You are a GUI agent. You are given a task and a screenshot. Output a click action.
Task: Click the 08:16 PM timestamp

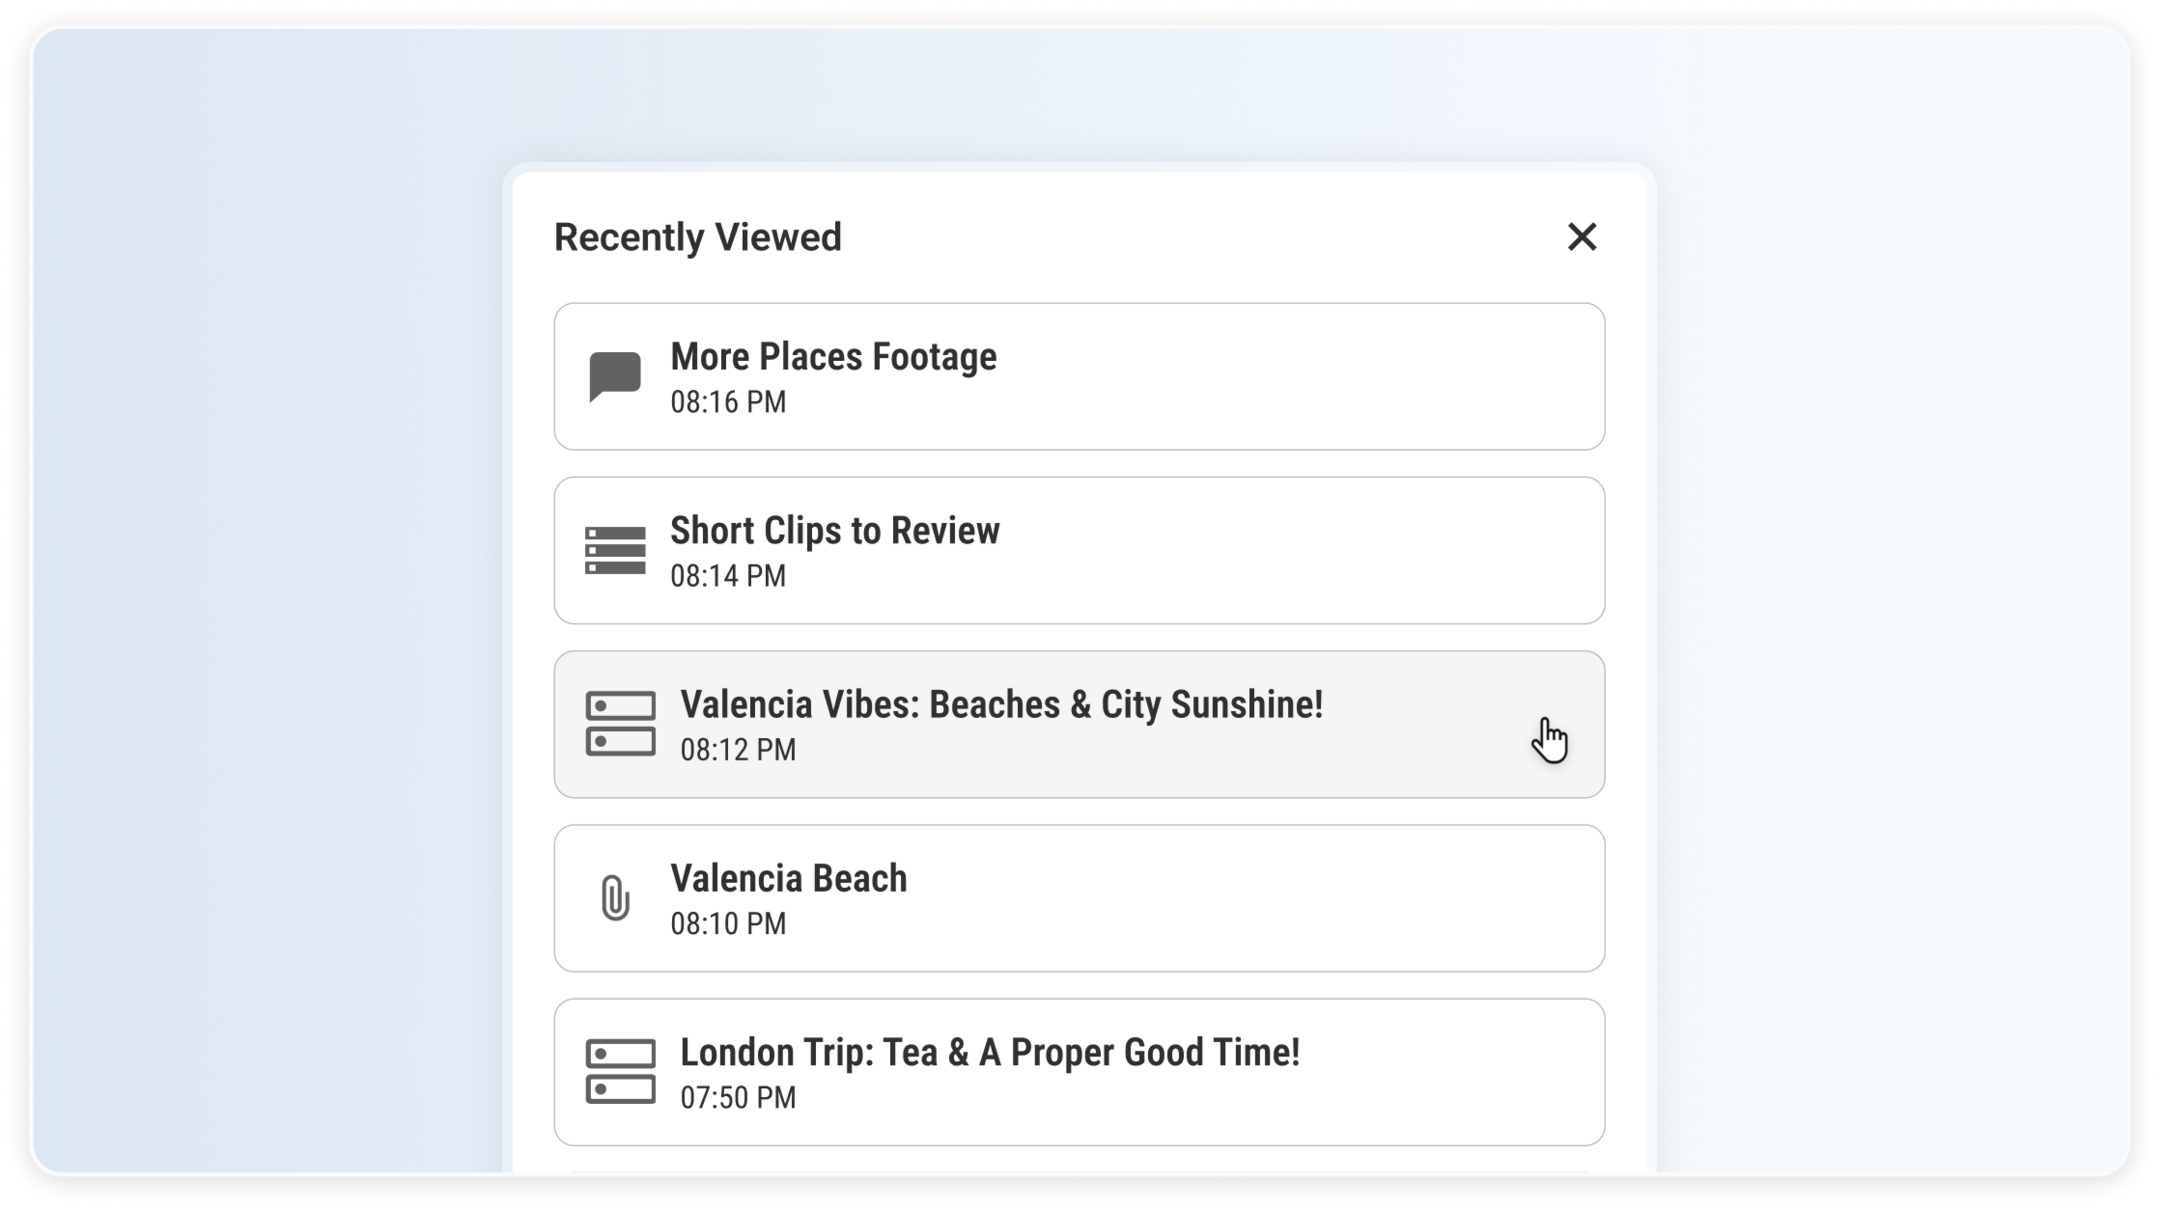click(728, 402)
